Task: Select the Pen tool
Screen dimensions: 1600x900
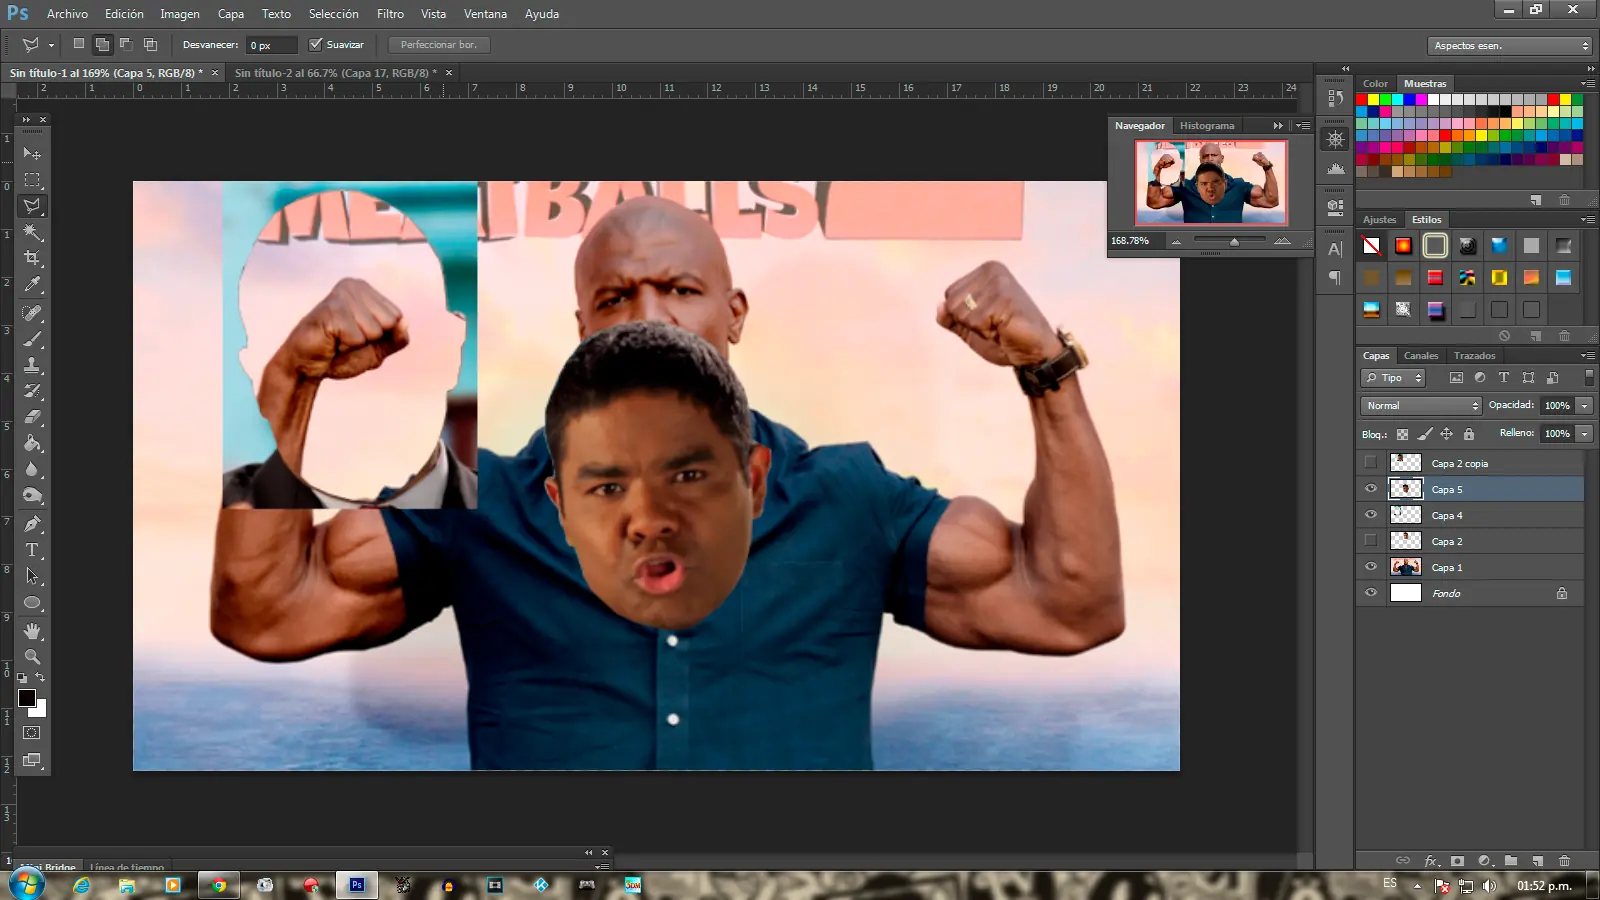Action: [x=32, y=524]
